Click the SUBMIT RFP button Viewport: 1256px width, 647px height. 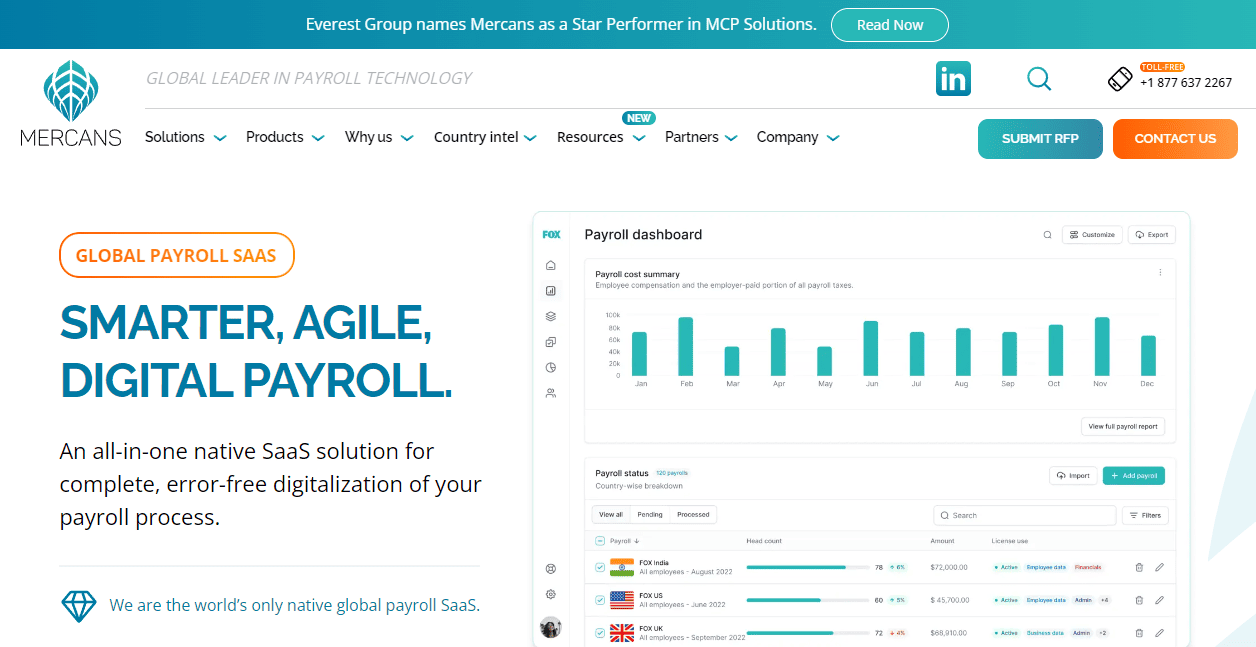tap(1040, 139)
